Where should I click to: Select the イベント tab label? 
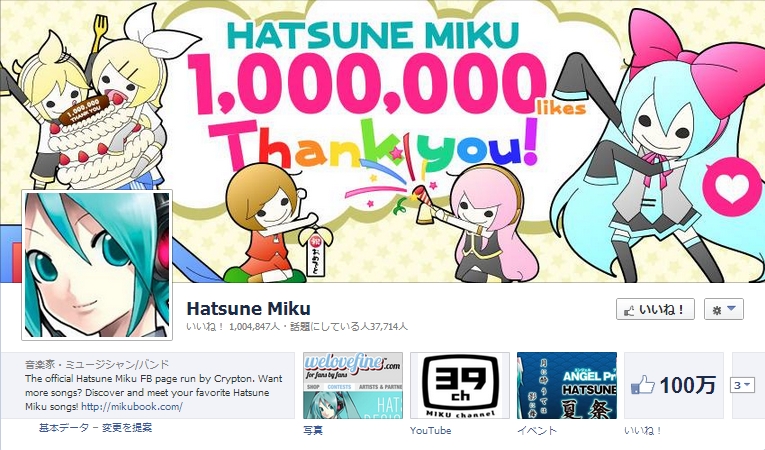pyautogui.click(x=537, y=430)
